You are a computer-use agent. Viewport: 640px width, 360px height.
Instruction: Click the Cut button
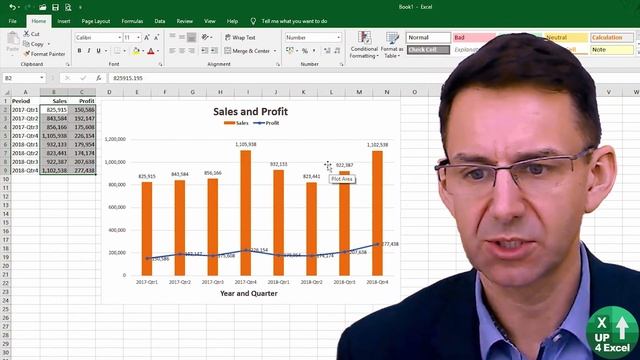pyautogui.click(x=31, y=34)
